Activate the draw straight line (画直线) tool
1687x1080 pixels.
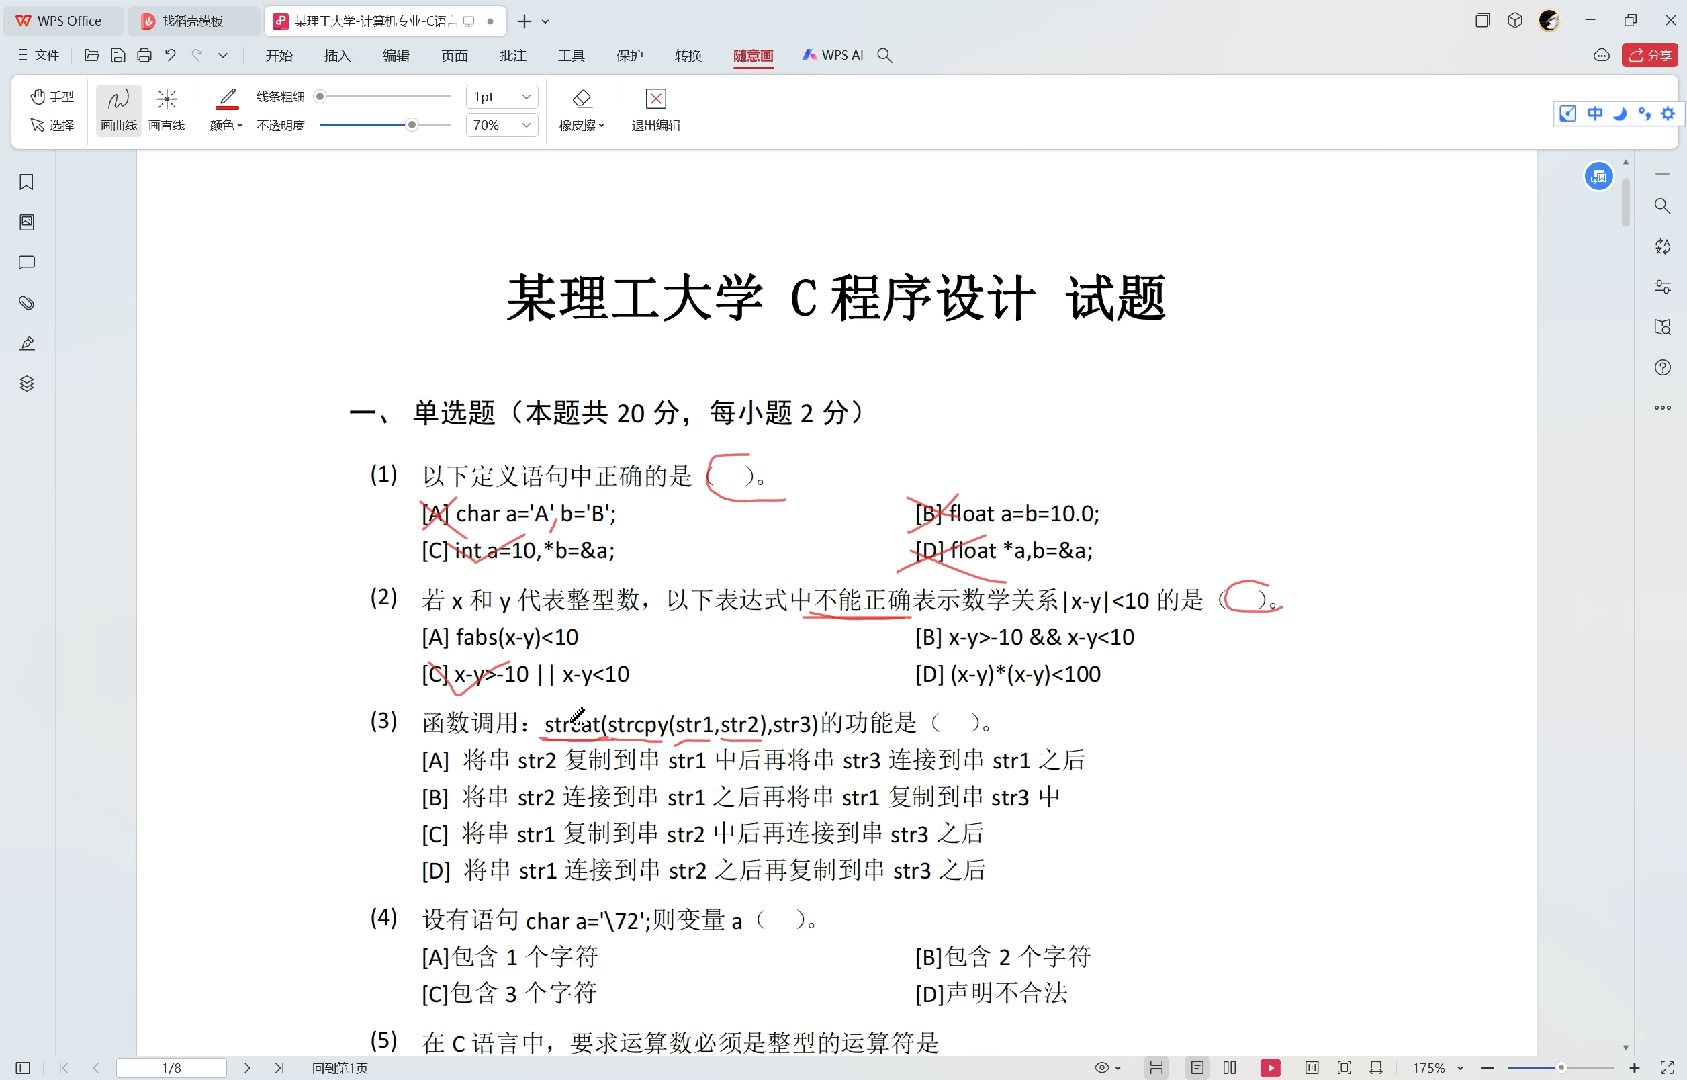167,110
